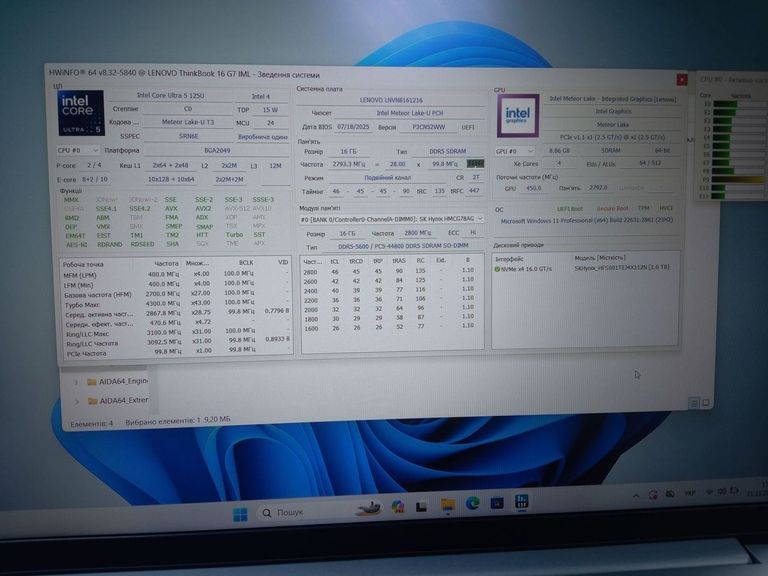Image resolution: width=768 pixels, height=576 pixels.
Task: Click the memory frequency 2793.3 МГц value
Action: (x=349, y=164)
